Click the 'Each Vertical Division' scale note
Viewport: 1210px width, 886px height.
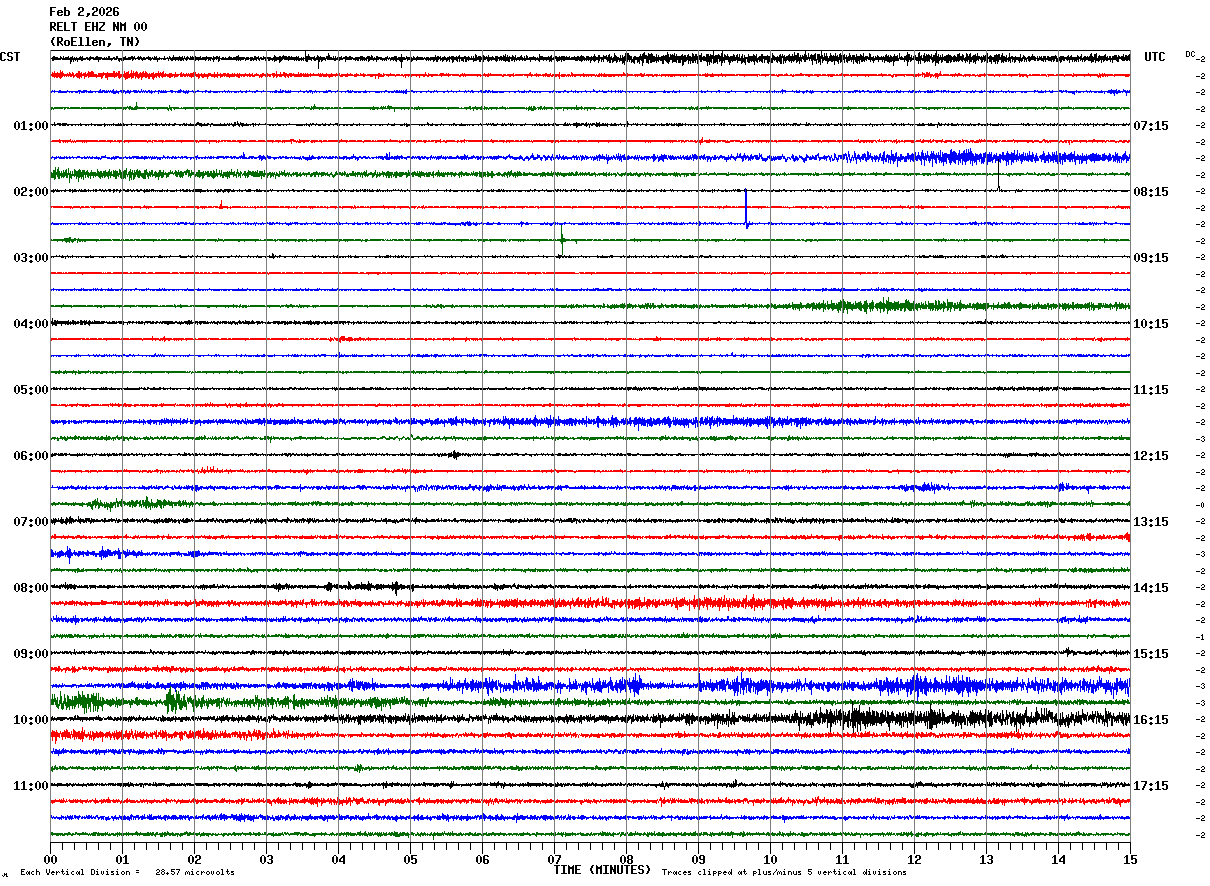(x=127, y=873)
